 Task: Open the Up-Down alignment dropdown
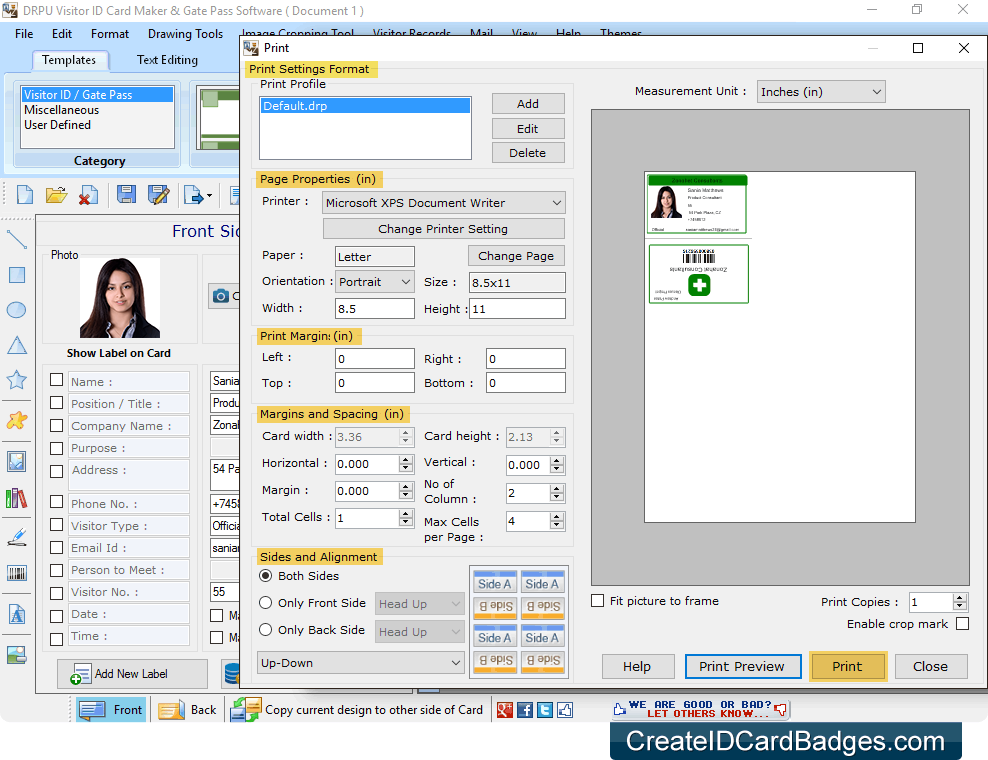[x=361, y=663]
